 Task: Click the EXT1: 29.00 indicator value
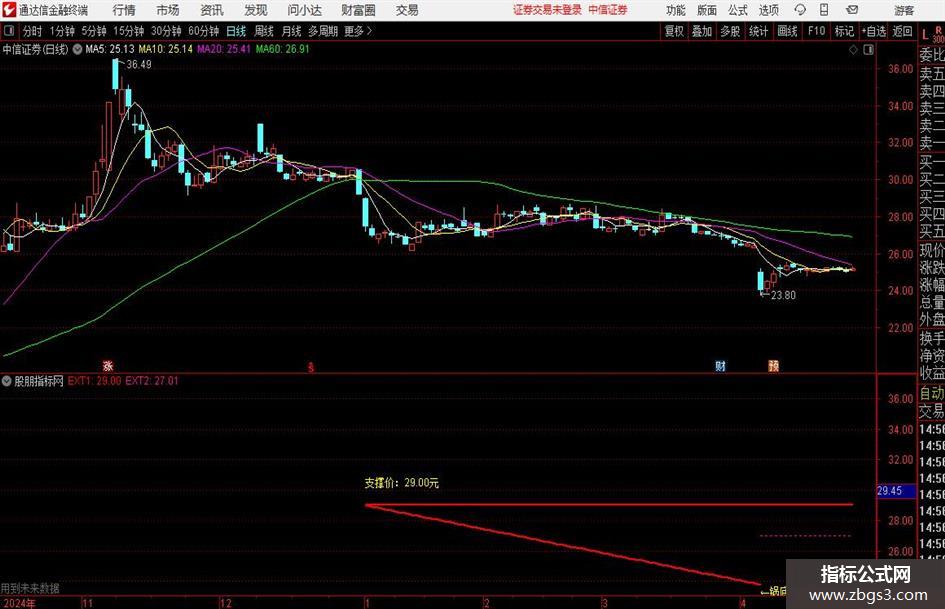pyautogui.click(x=94, y=381)
